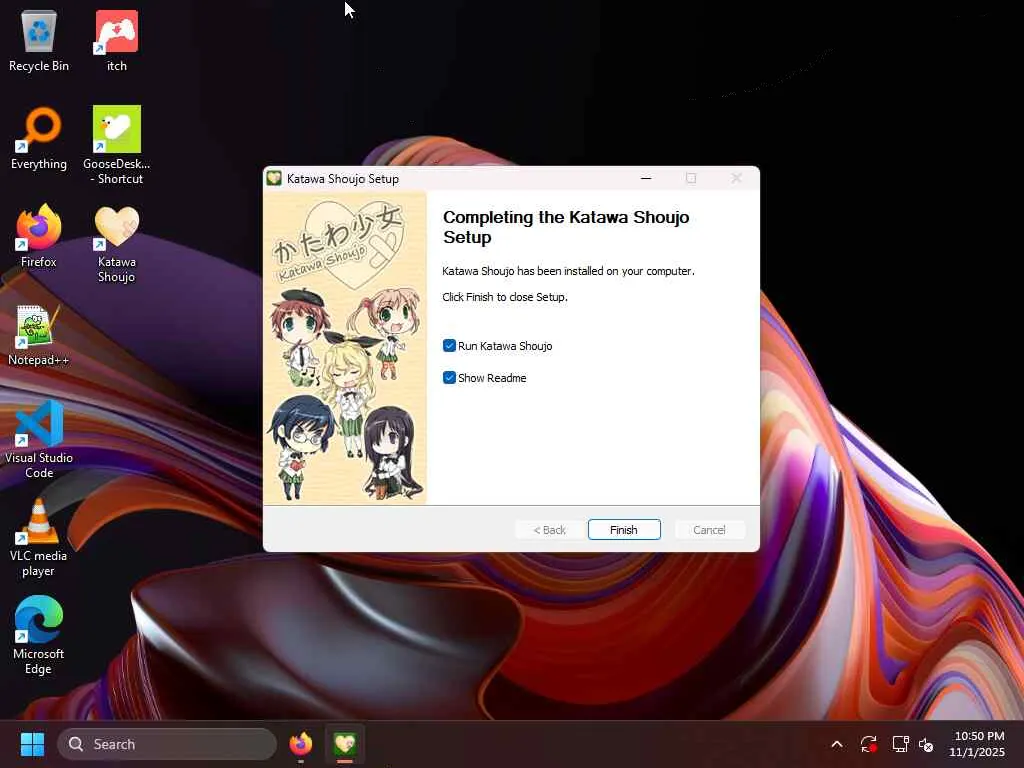Select the VLC media player desktop icon

39,537
